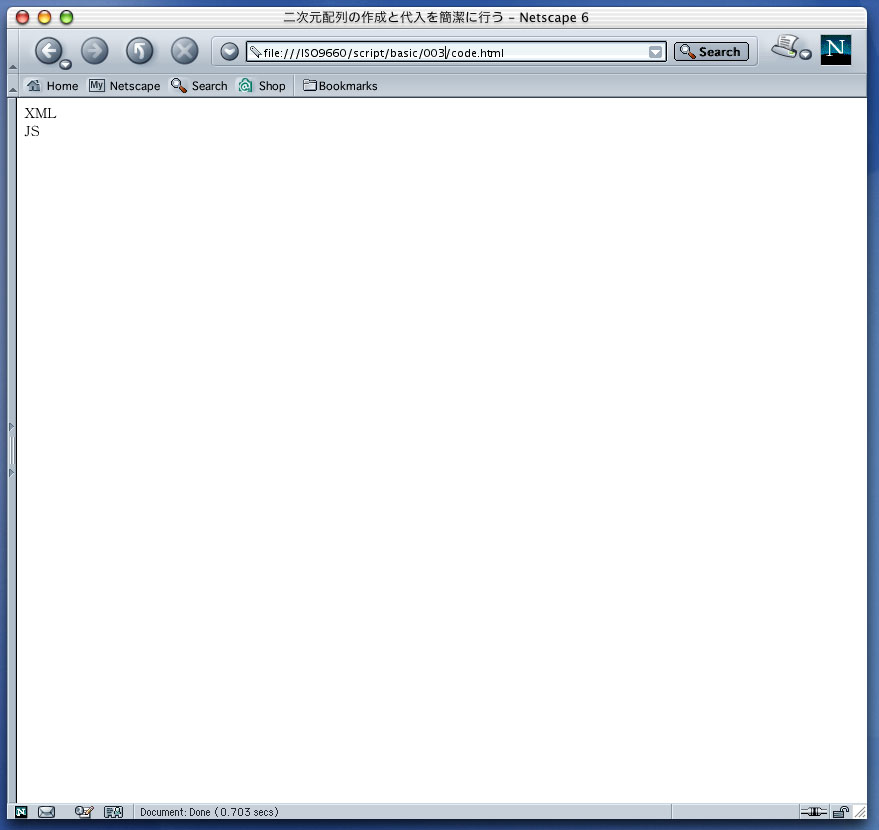Open the Back button history dropdown arrow
Image resolution: width=879 pixels, height=830 pixels.
(66, 64)
